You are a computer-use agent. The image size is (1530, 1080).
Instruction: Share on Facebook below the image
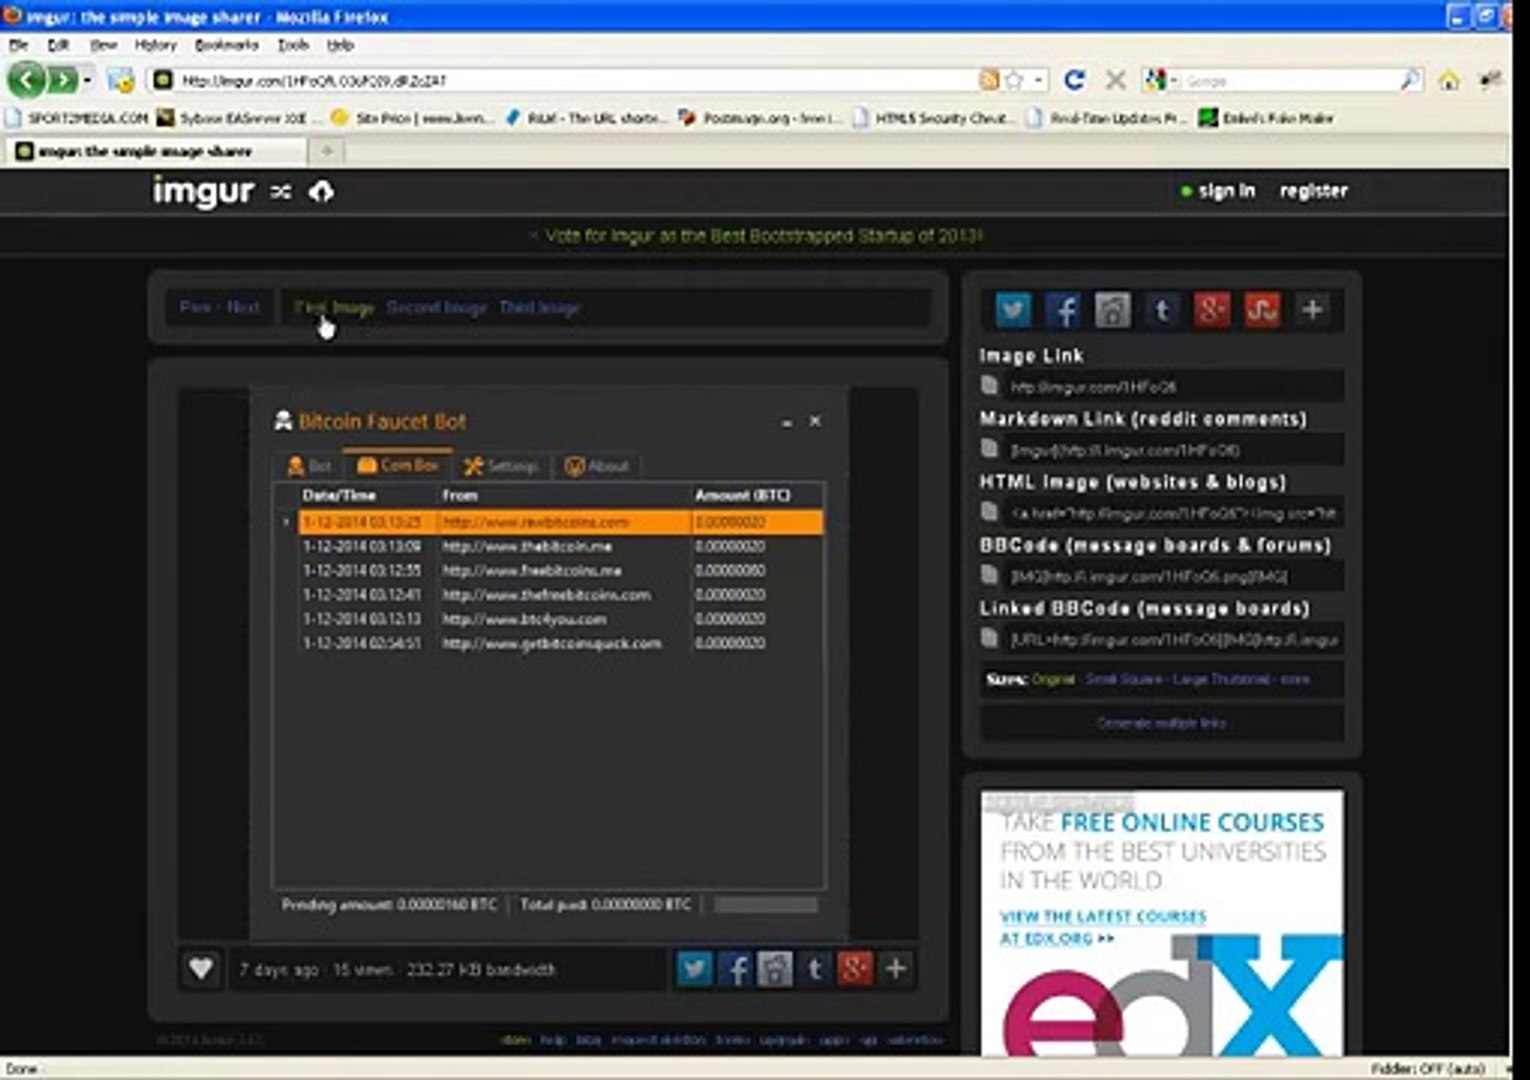pyautogui.click(x=735, y=968)
